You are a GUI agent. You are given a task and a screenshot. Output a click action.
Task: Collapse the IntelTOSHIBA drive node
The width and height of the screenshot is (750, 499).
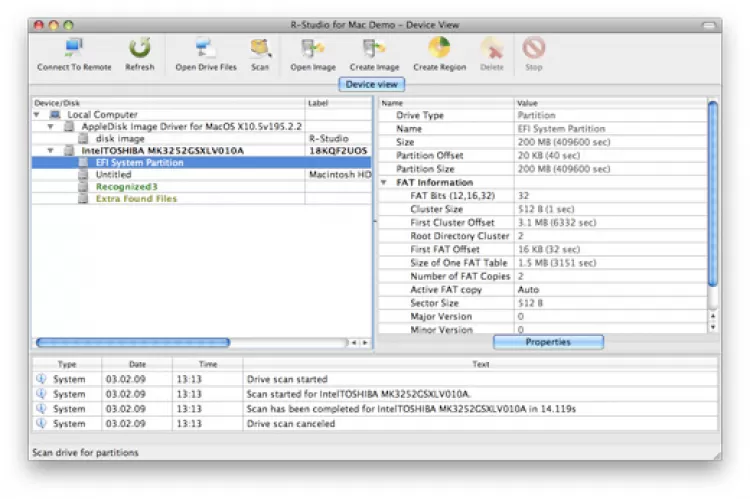pyautogui.click(x=49, y=151)
